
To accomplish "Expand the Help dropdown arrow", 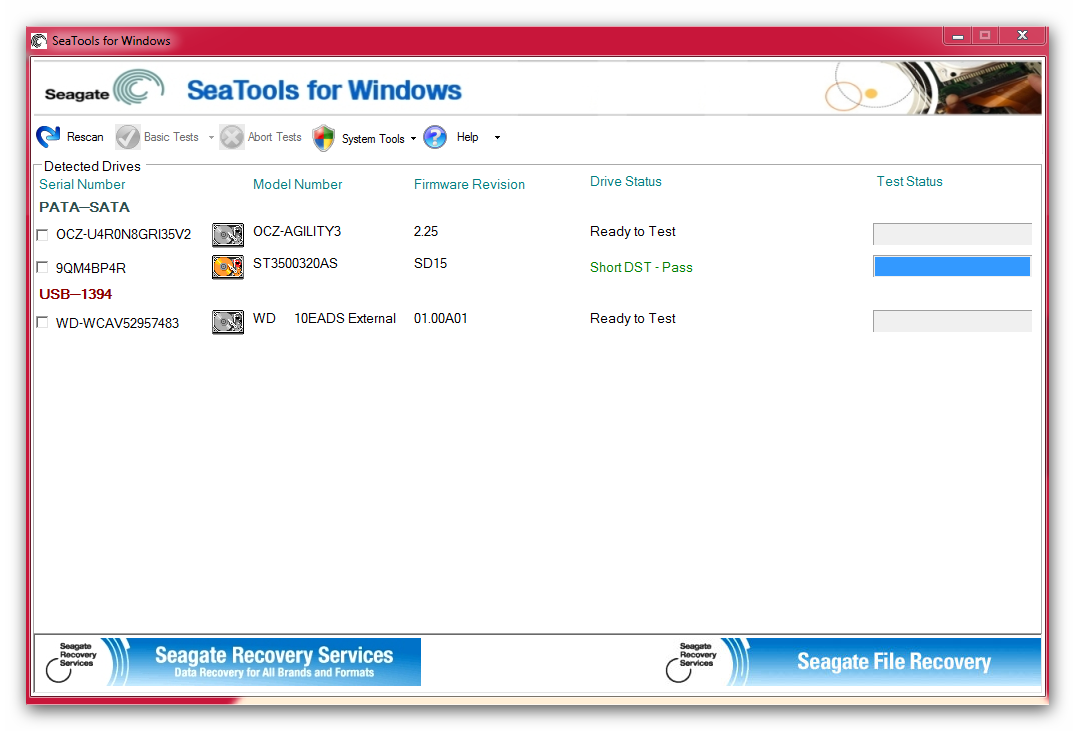I will tap(498, 138).
